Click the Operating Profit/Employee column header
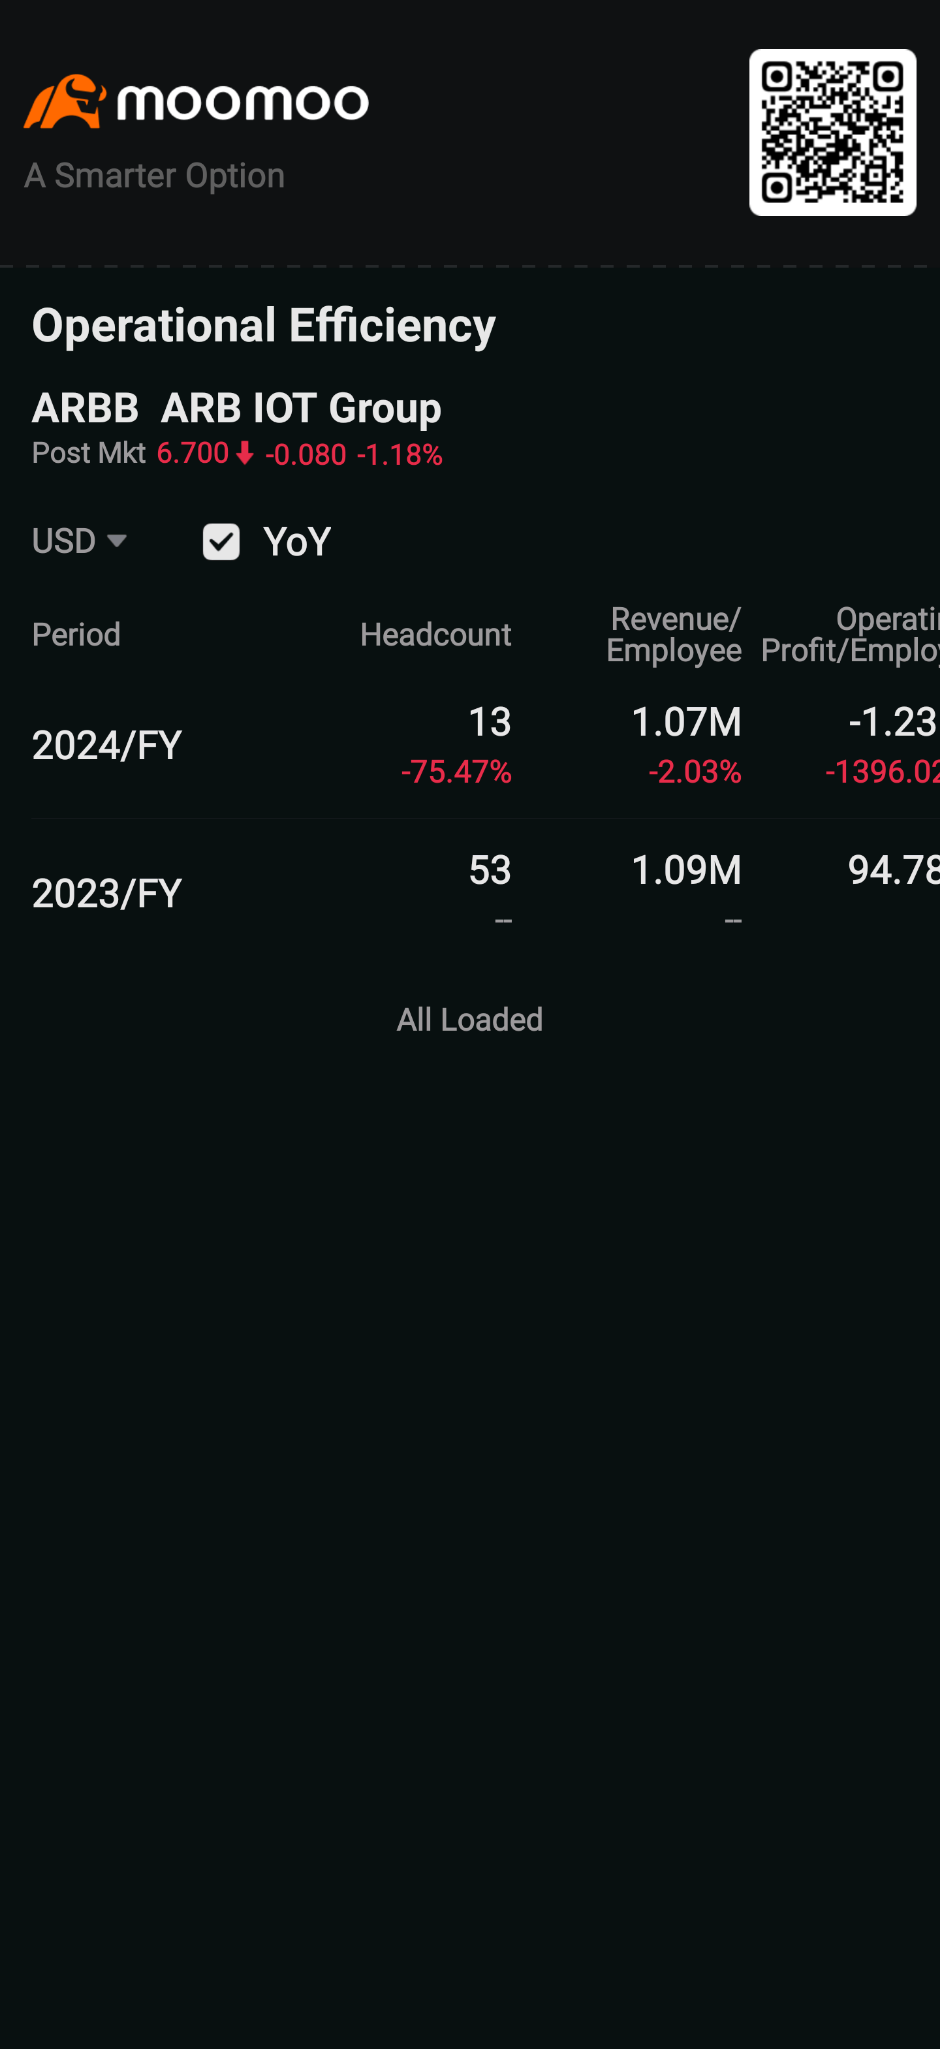940x2049 pixels. [x=850, y=634]
